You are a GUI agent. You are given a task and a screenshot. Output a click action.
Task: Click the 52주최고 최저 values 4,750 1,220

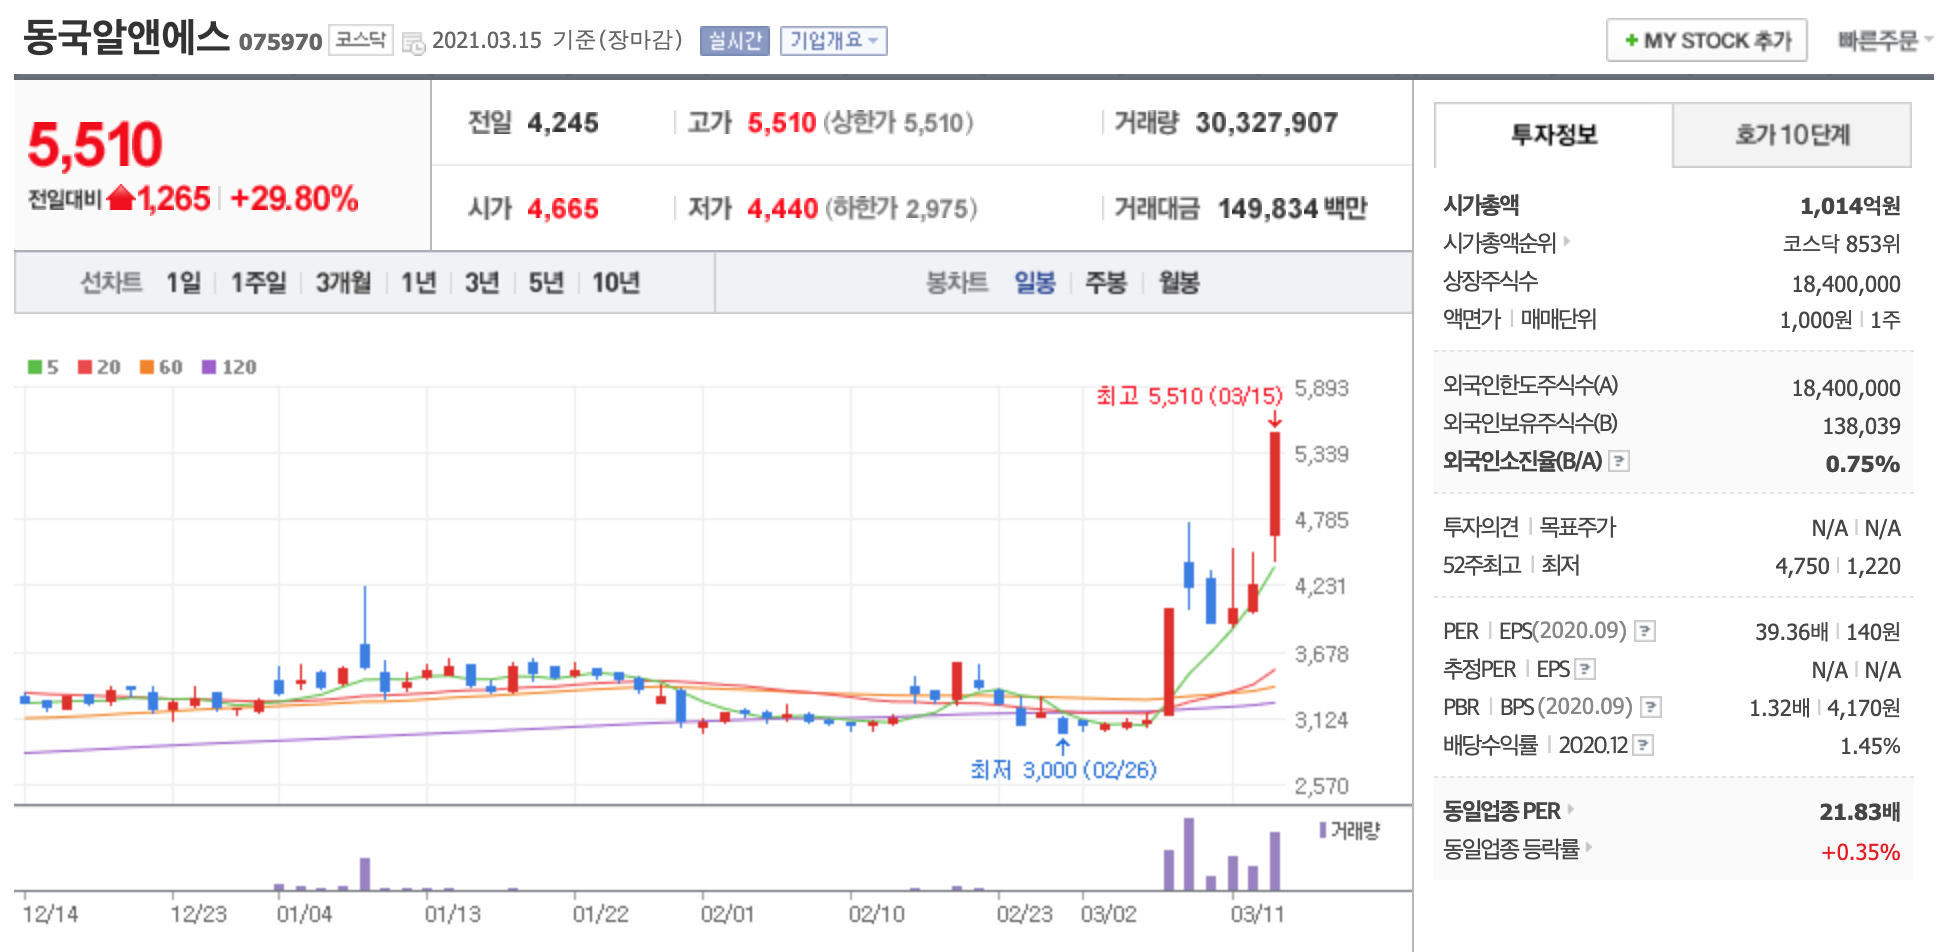tap(1837, 567)
